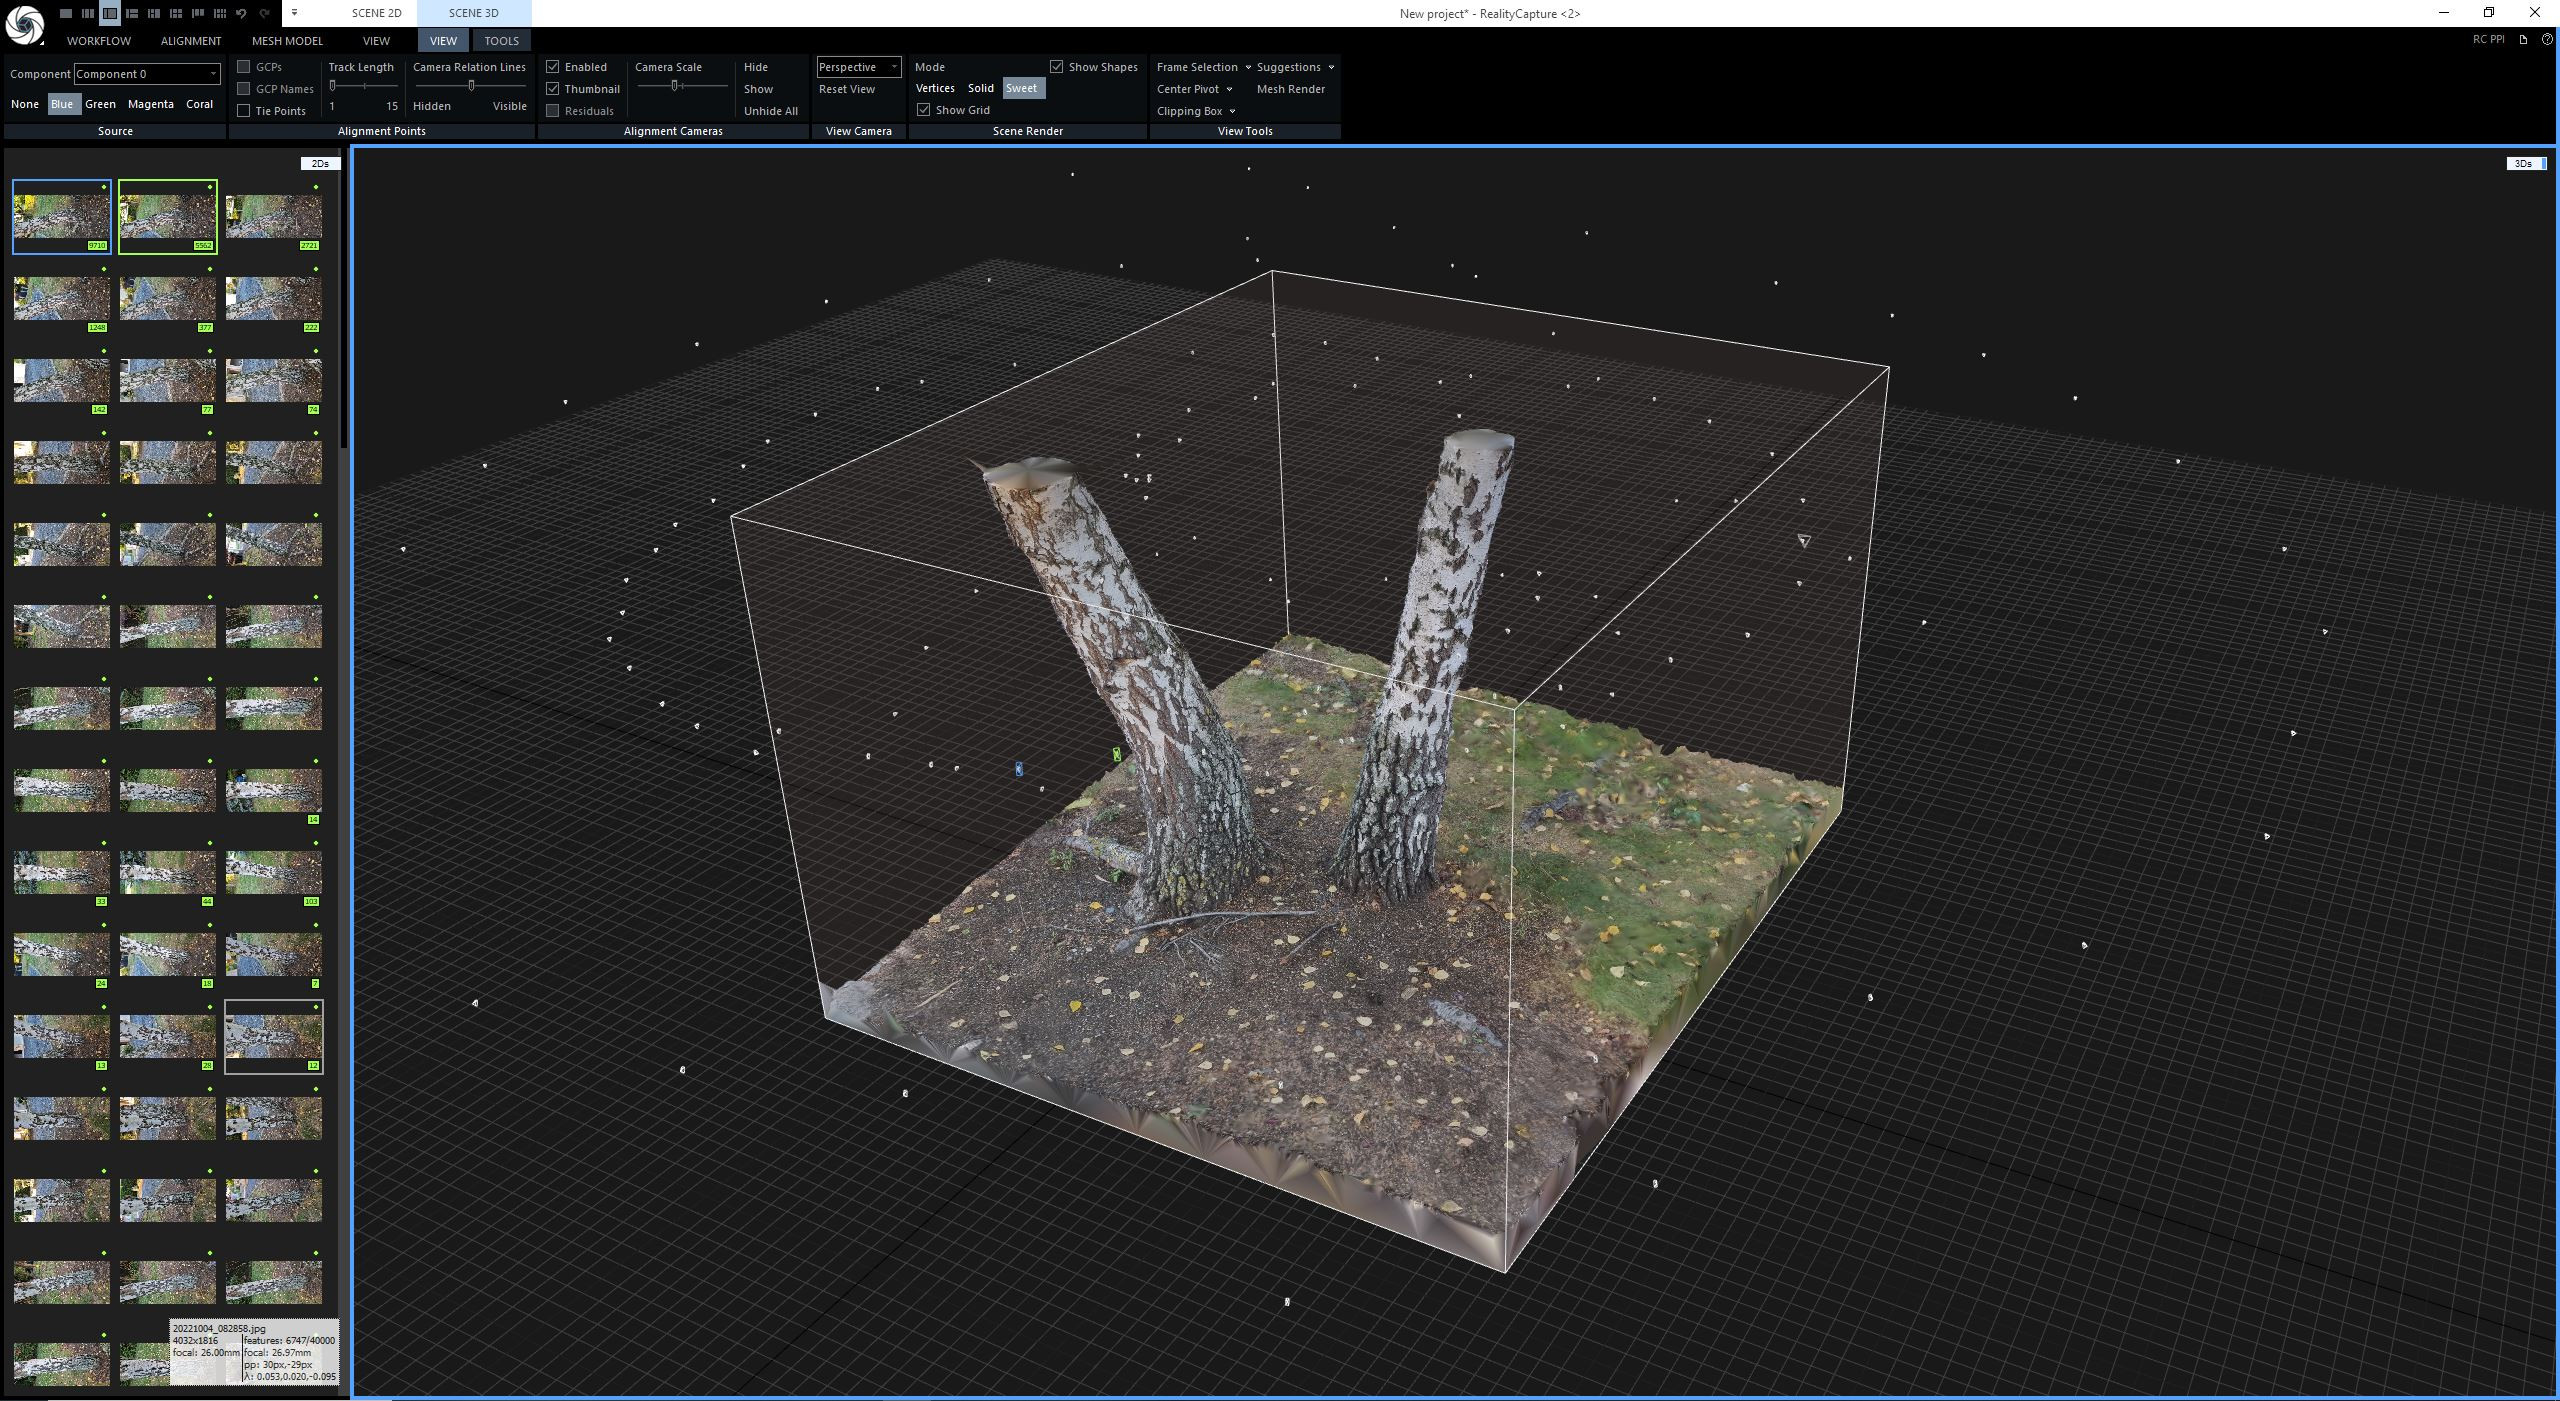
Task: Select the currently highlighted two-pane layout icon
Action: pos(110,14)
